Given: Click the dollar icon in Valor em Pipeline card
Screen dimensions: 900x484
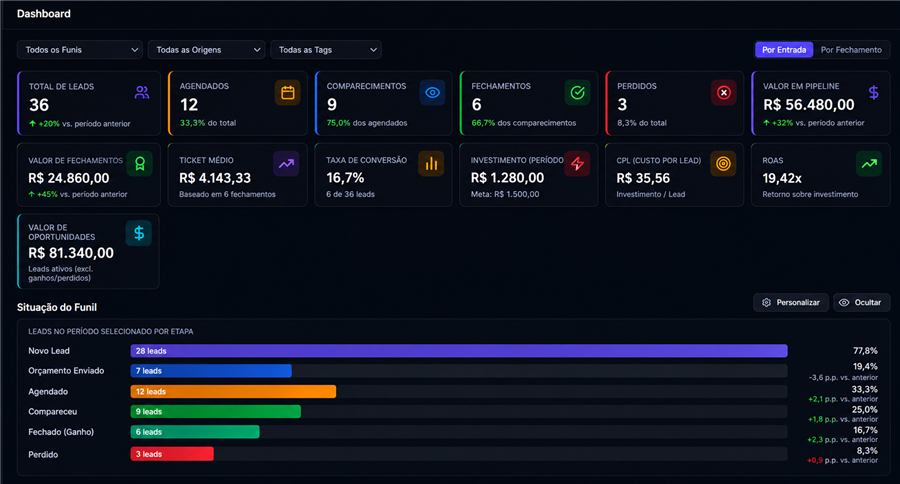Looking at the screenshot, I should [873, 92].
